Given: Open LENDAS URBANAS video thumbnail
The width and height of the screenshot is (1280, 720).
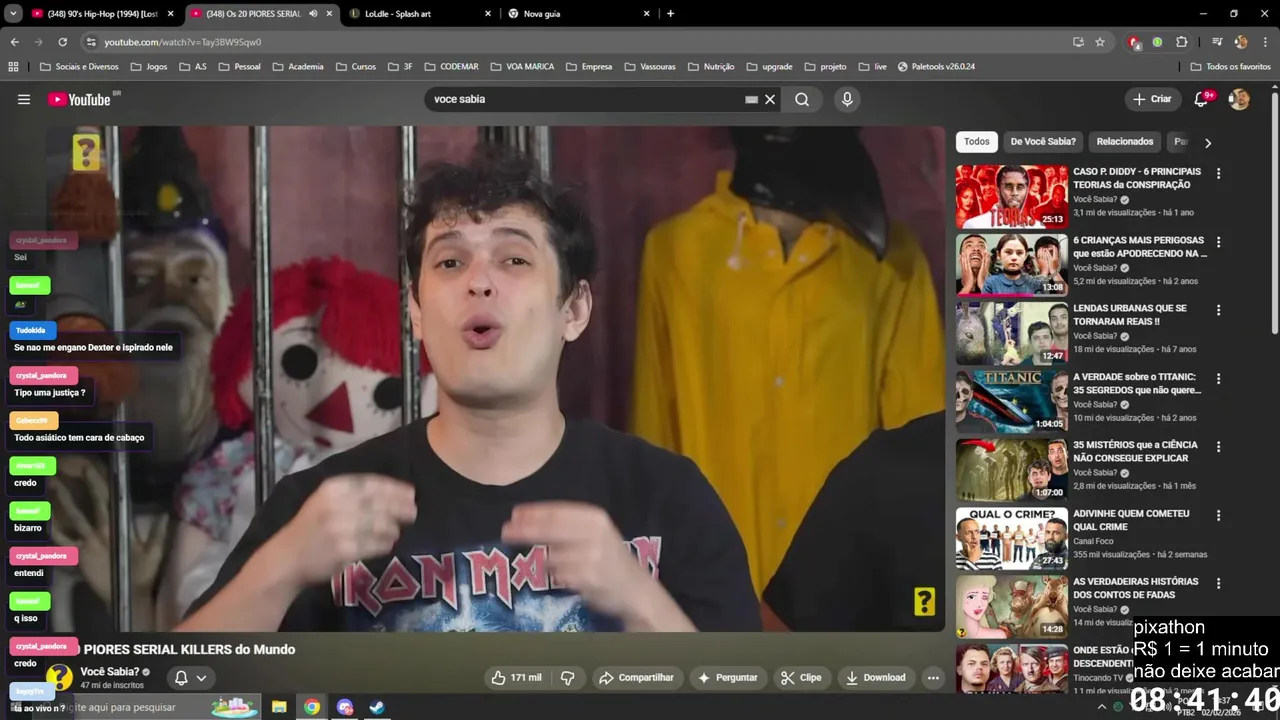Looking at the screenshot, I should pyautogui.click(x=1011, y=333).
